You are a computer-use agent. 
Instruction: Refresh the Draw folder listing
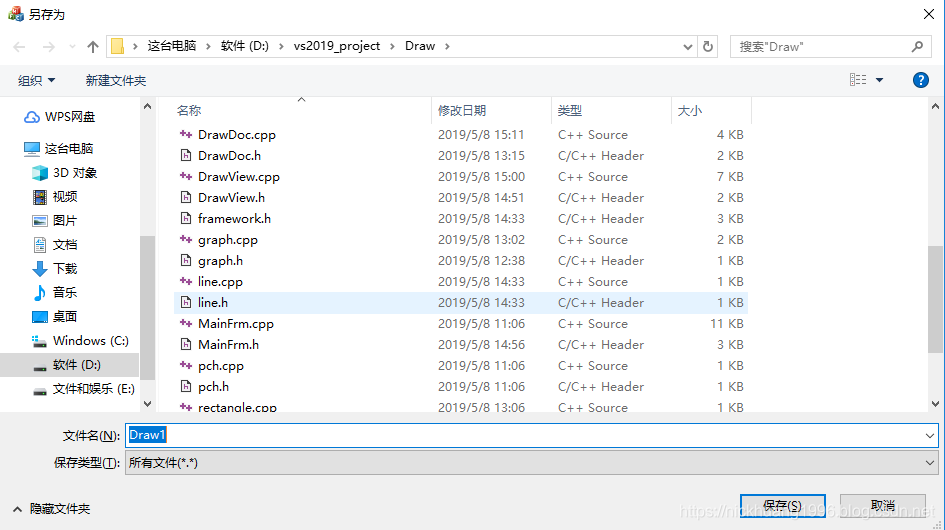[708, 46]
